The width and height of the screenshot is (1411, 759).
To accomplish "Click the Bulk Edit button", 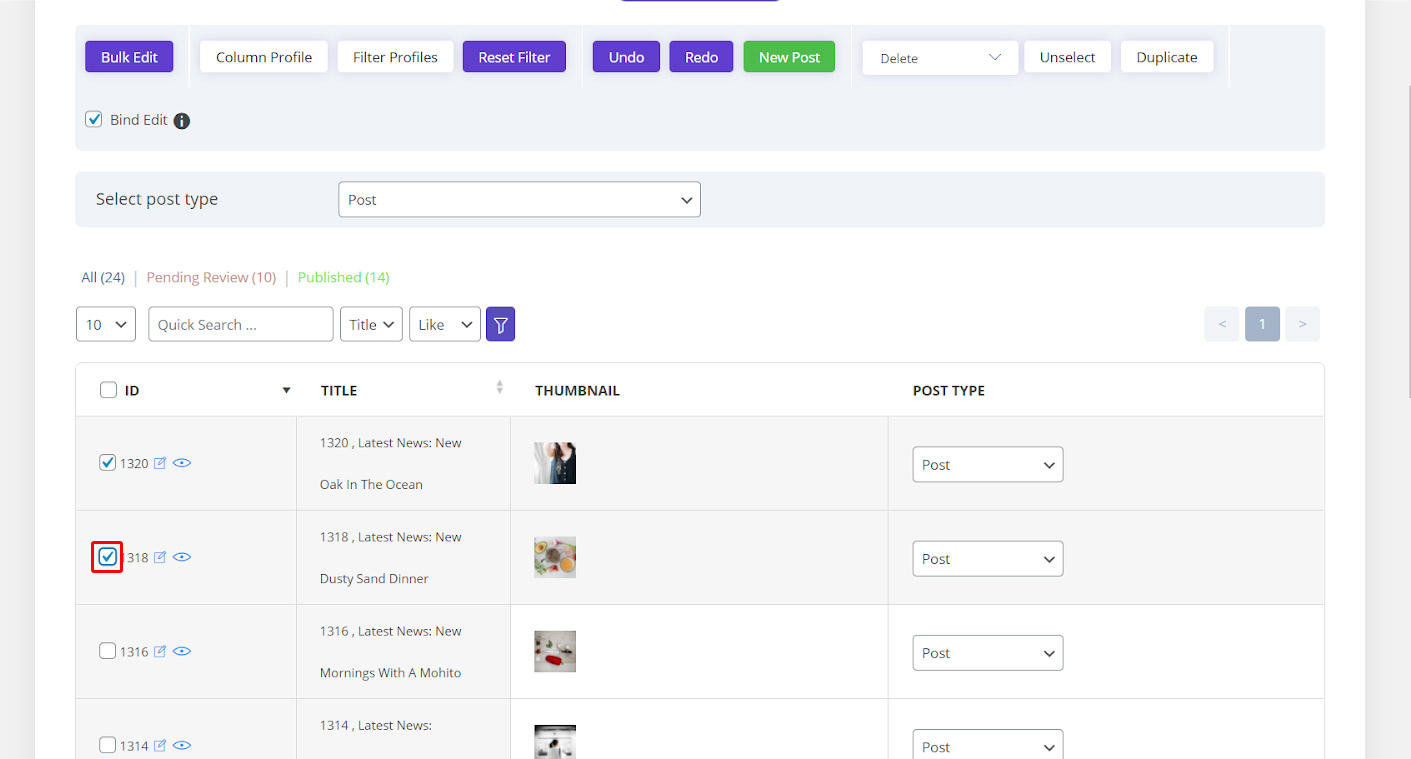I will coord(129,57).
